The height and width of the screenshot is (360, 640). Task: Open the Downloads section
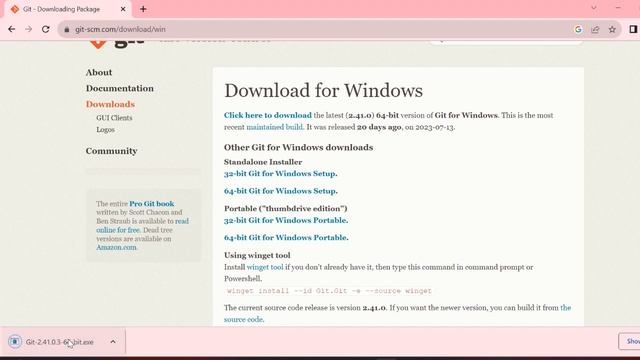110,104
